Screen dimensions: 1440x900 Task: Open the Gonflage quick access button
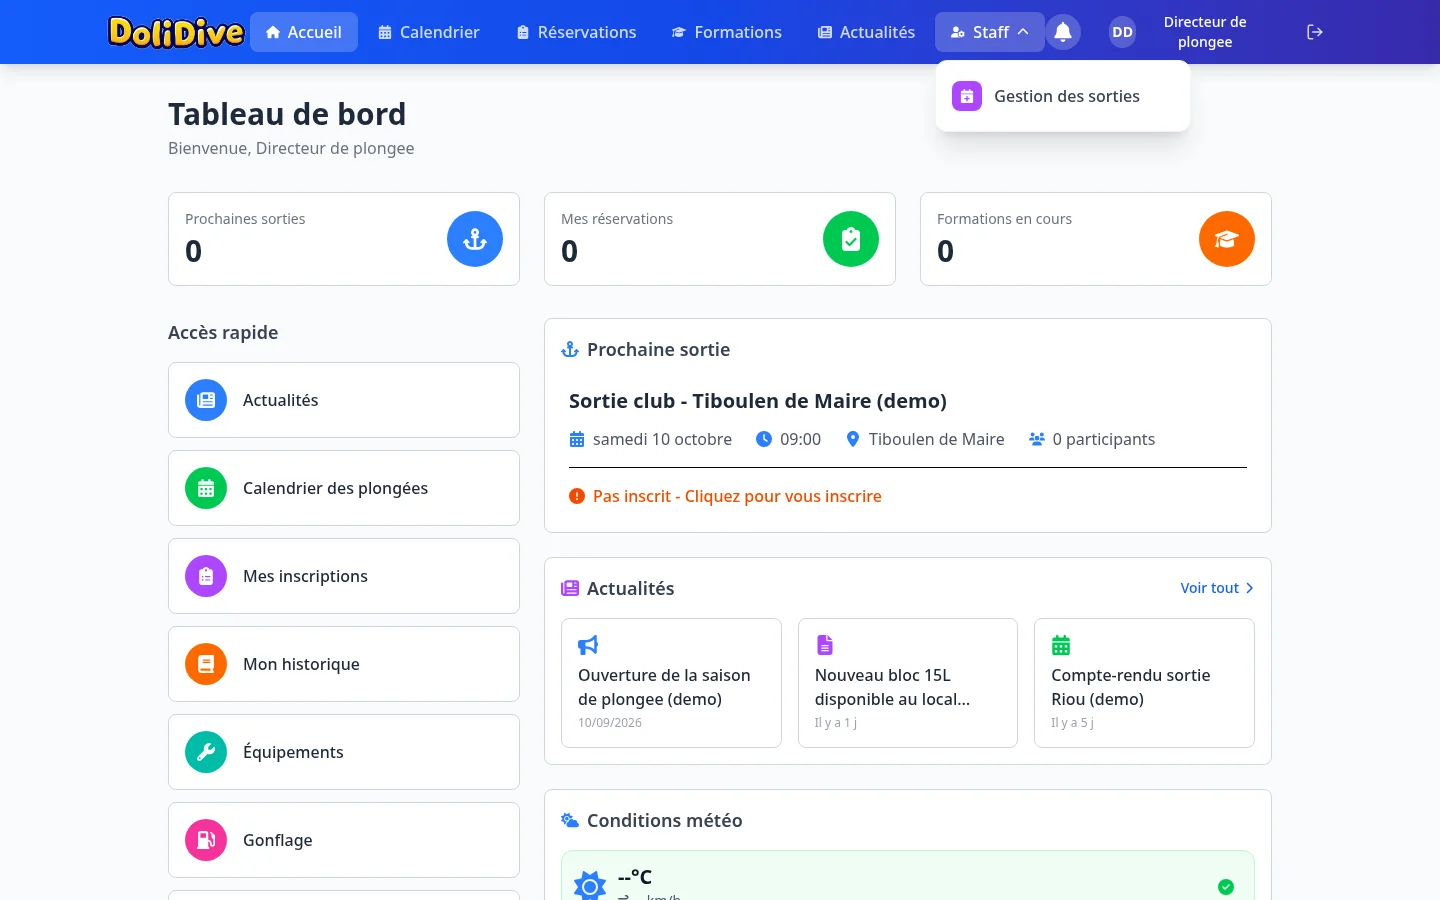click(344, 840)
